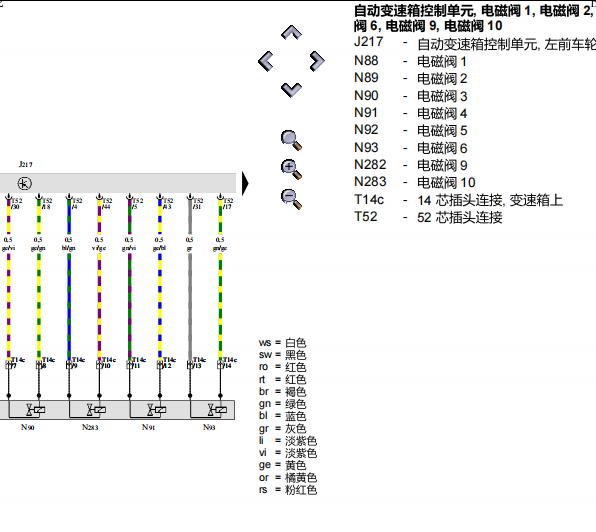The image size is (596, 532).
Task: Click connector pin T52/43
Action: coord(168,203)
